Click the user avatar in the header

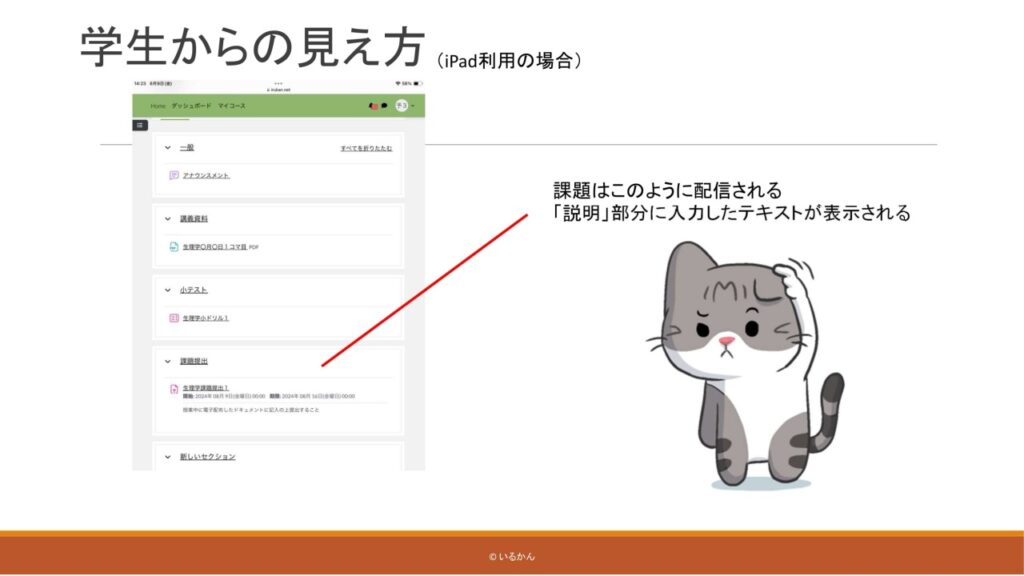401,105
